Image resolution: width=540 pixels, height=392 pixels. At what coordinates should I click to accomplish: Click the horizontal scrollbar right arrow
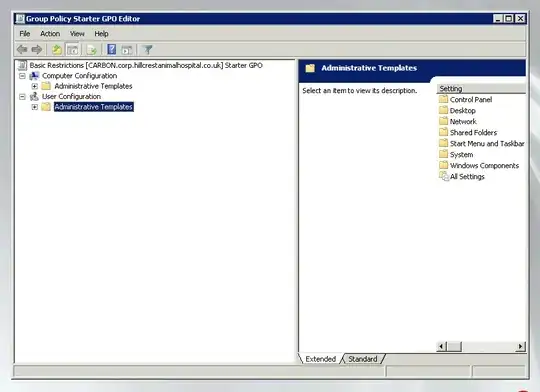521,346
